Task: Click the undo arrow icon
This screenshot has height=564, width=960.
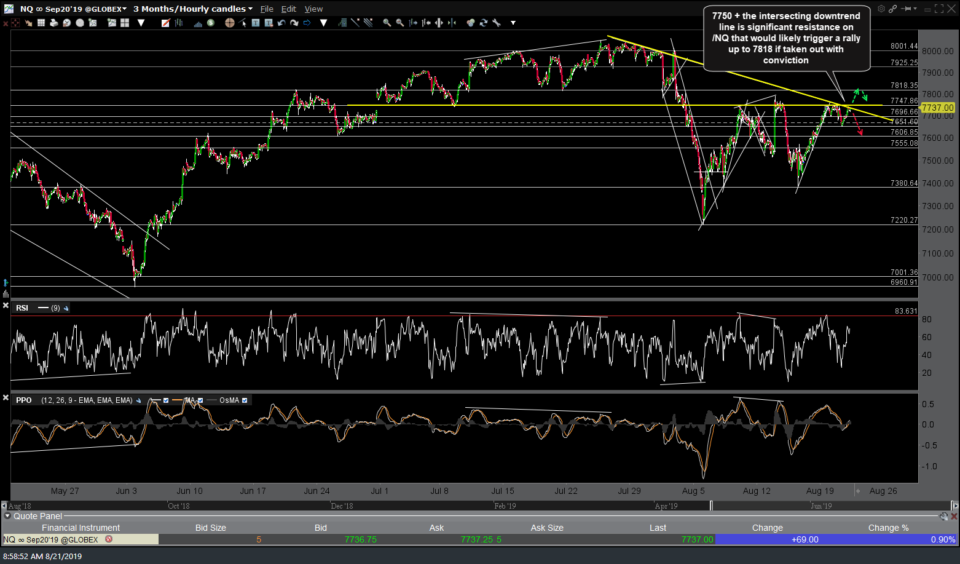Action: 282,23
